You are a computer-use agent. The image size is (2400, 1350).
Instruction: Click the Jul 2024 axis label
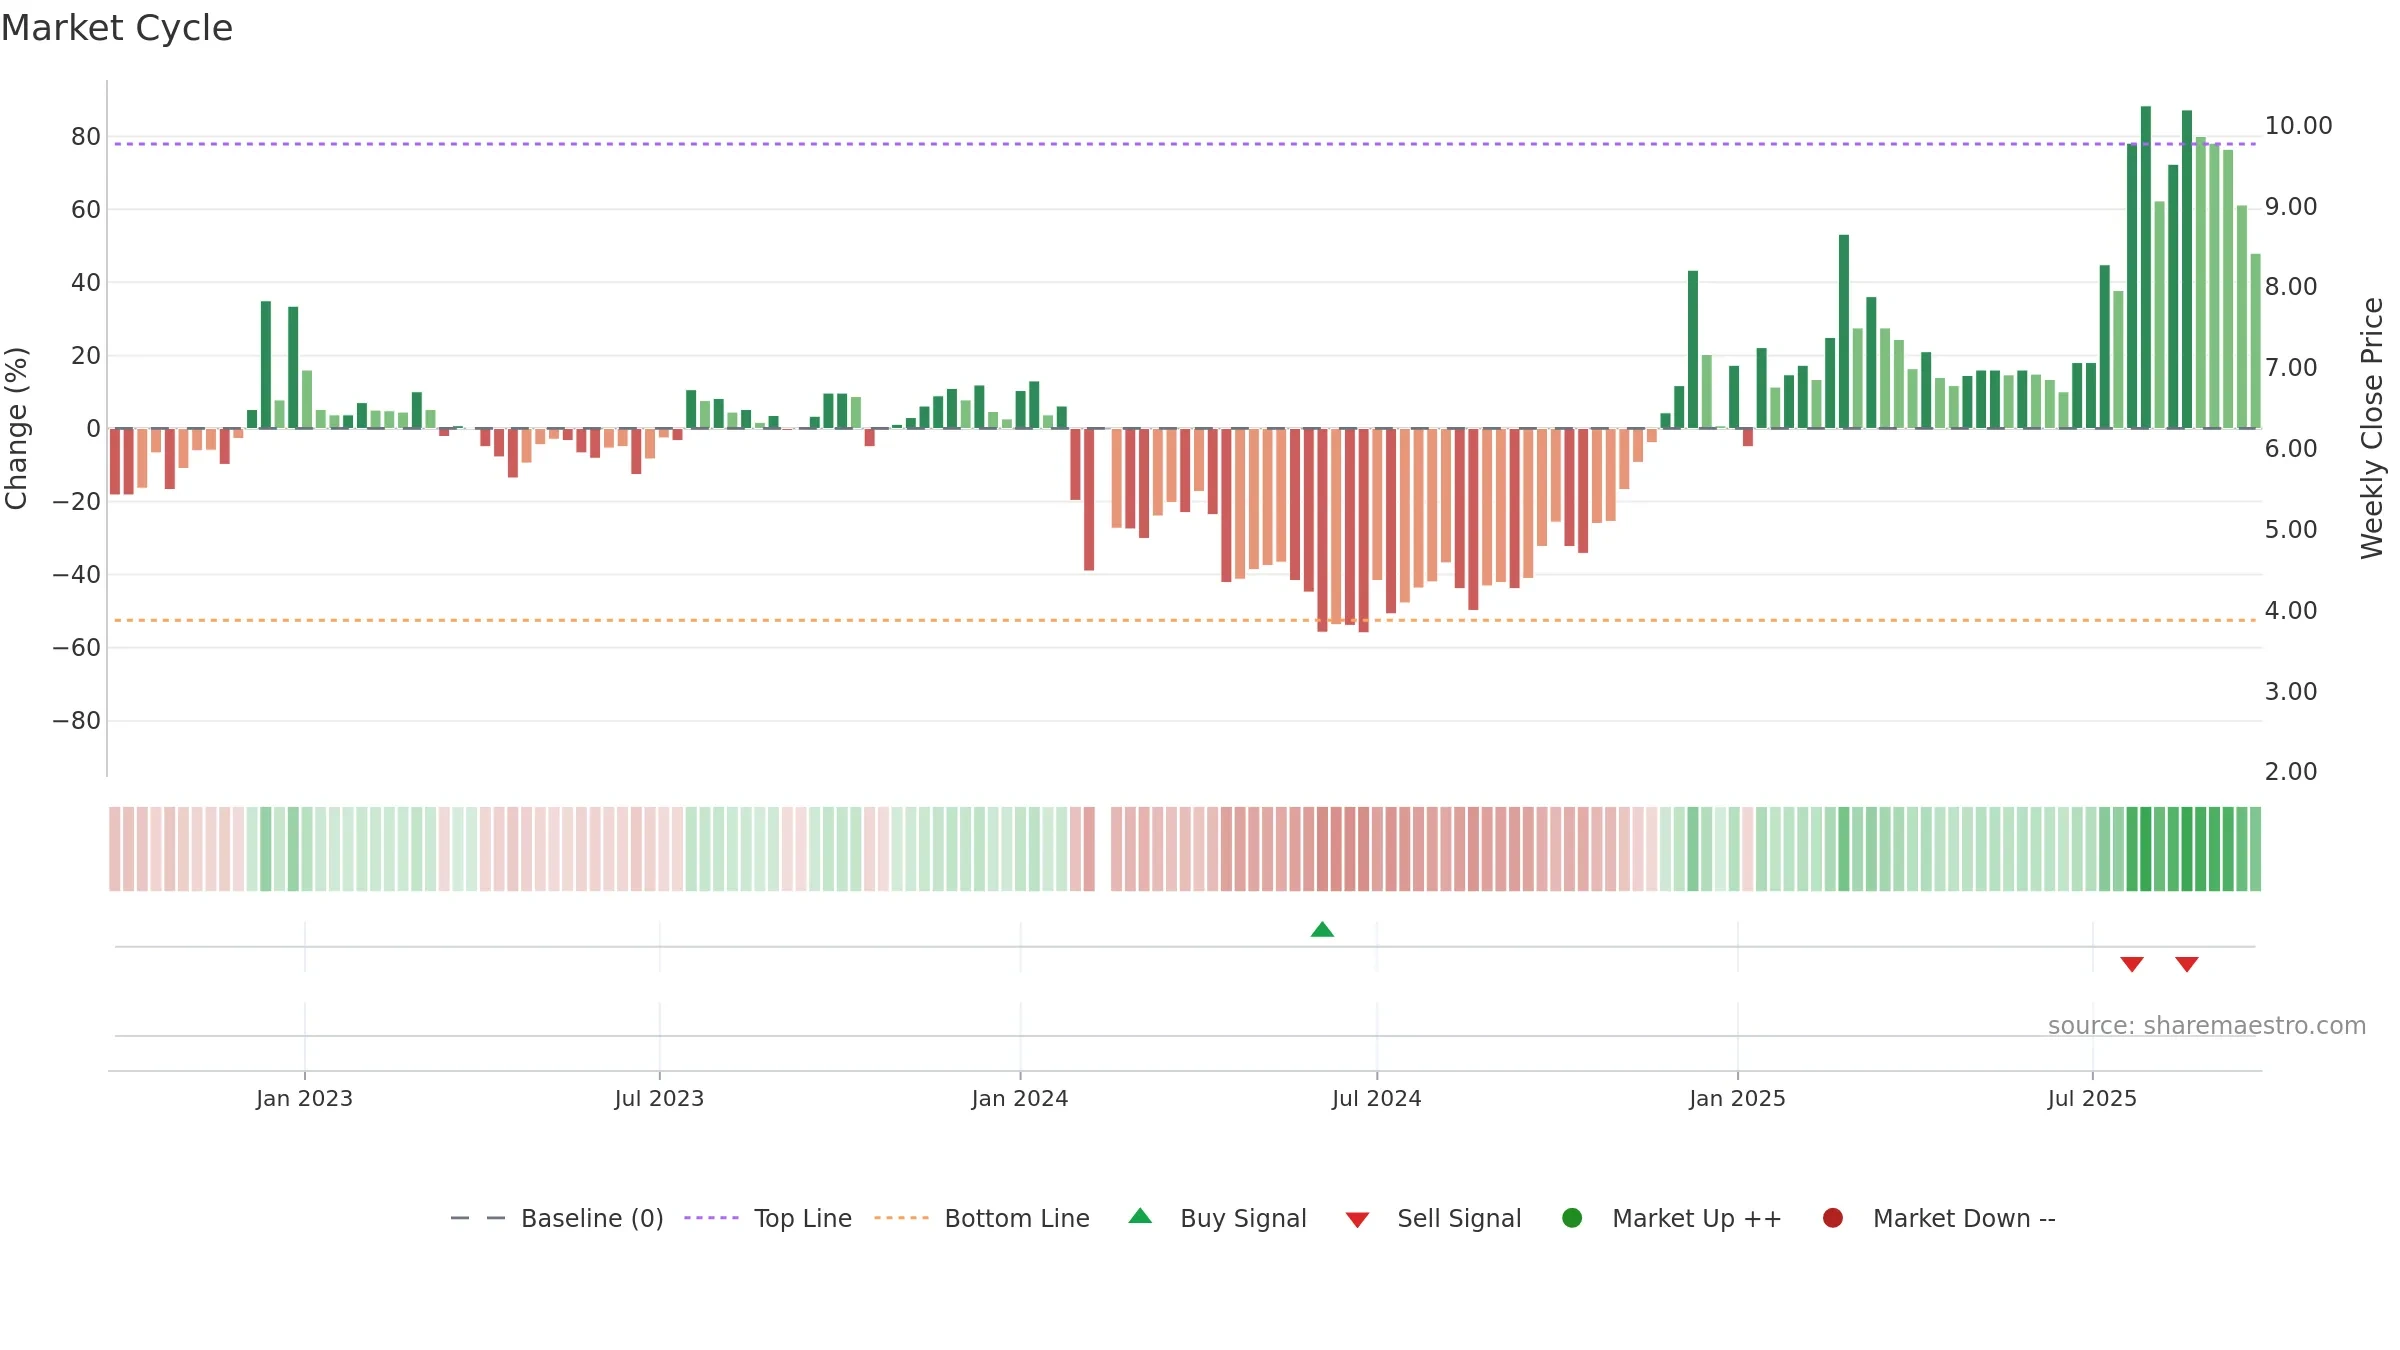[x=1376, y=1099]
